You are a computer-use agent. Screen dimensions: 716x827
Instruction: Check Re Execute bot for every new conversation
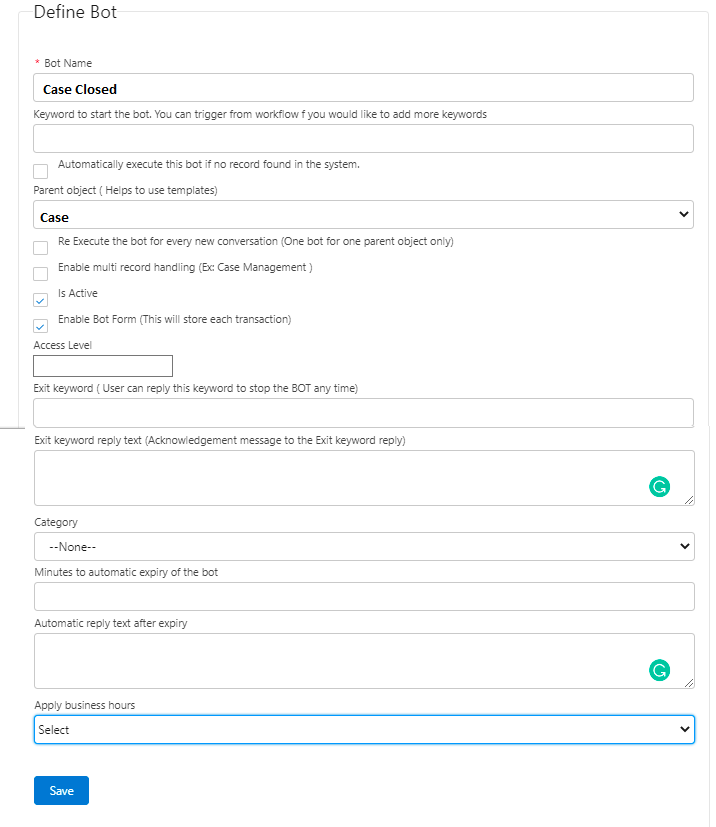41,248
